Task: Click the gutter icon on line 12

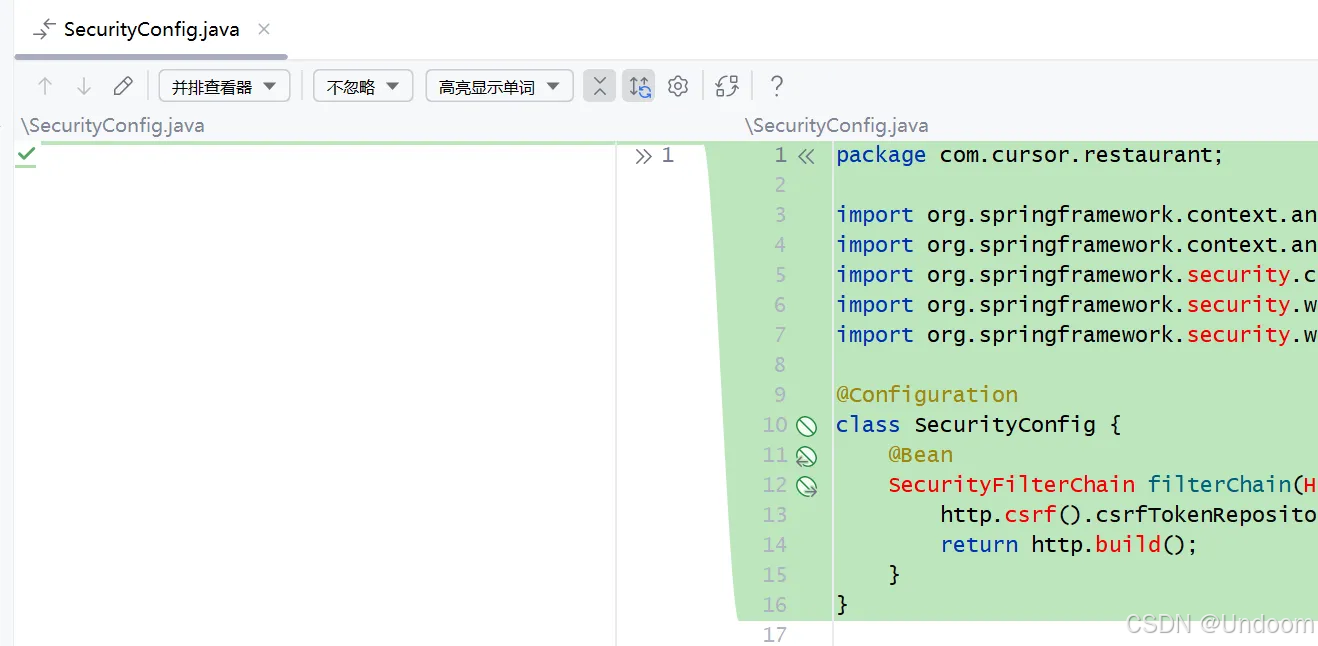Action: (807, 486)
